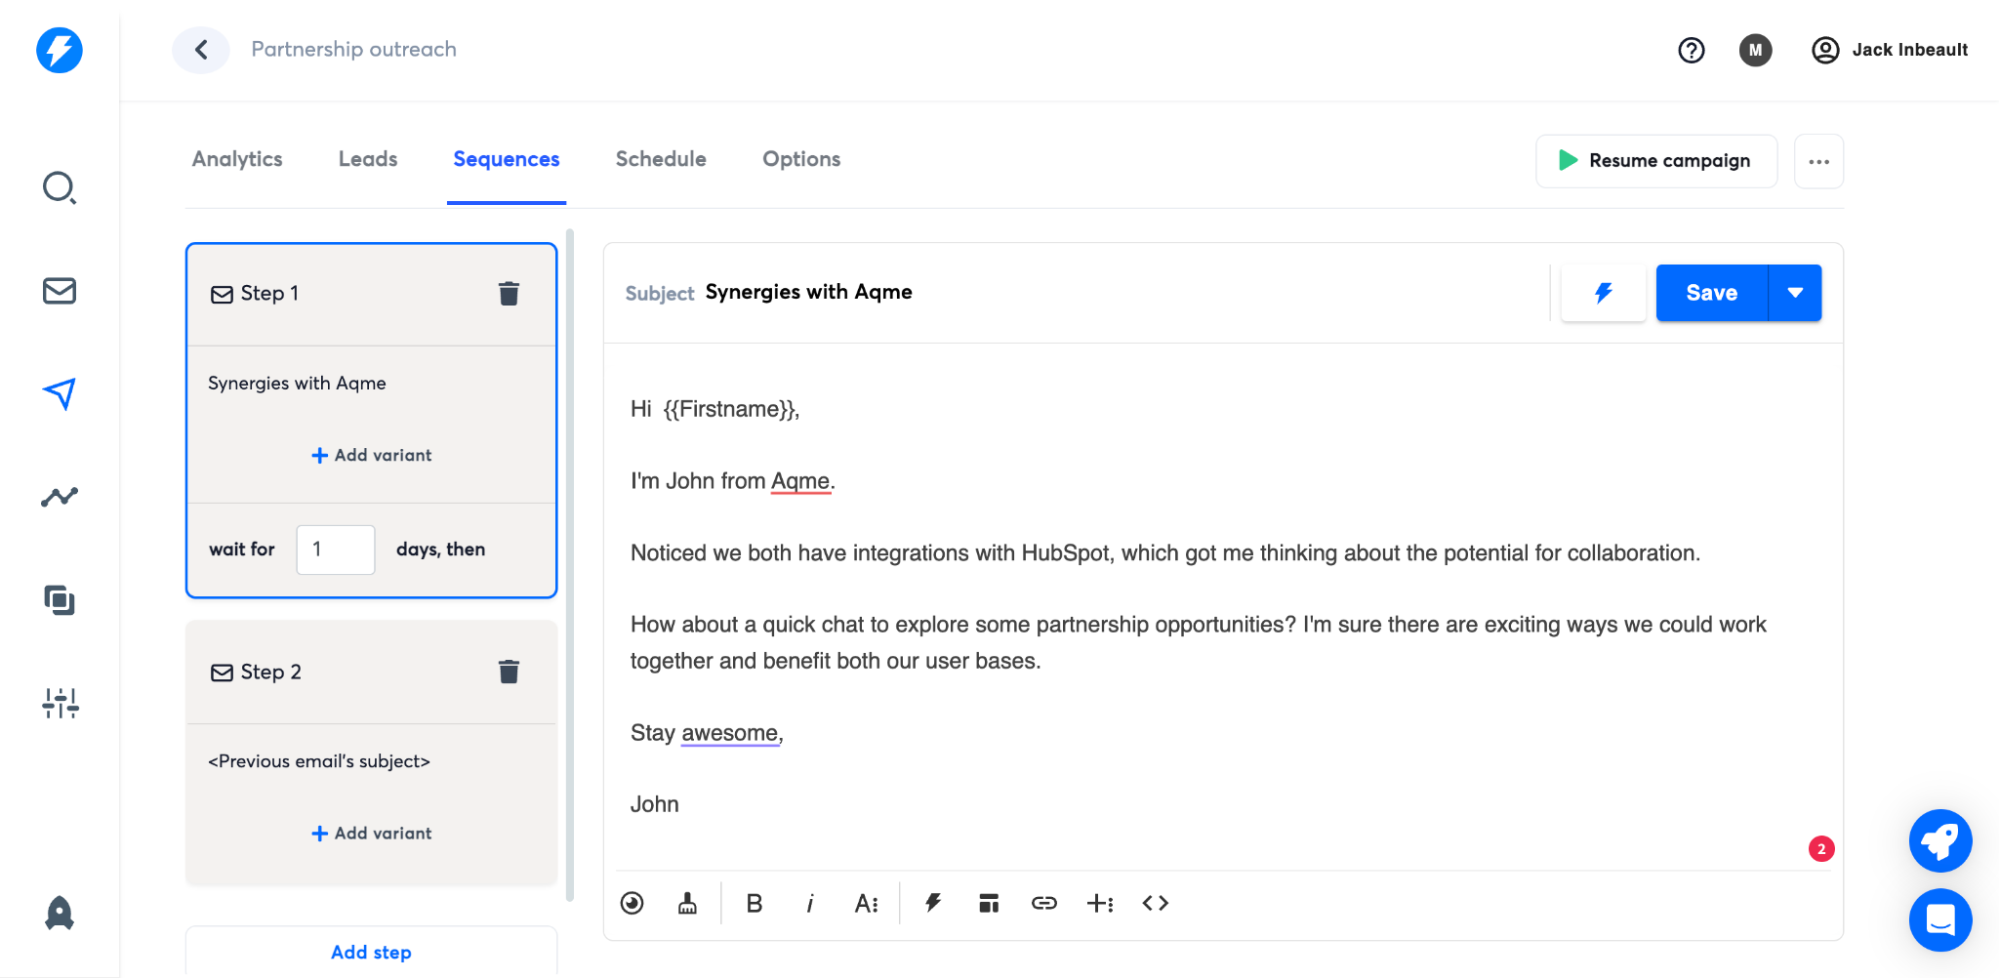Open the help question mark icon

[x=1691, y=50]
